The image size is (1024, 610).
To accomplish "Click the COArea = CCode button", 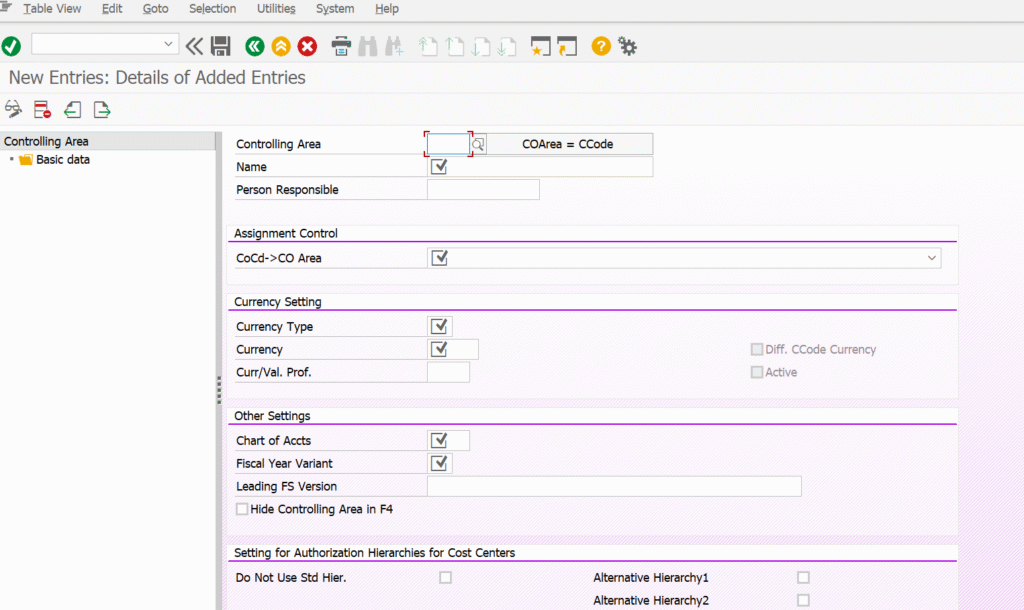I will [x=568, y=144].
